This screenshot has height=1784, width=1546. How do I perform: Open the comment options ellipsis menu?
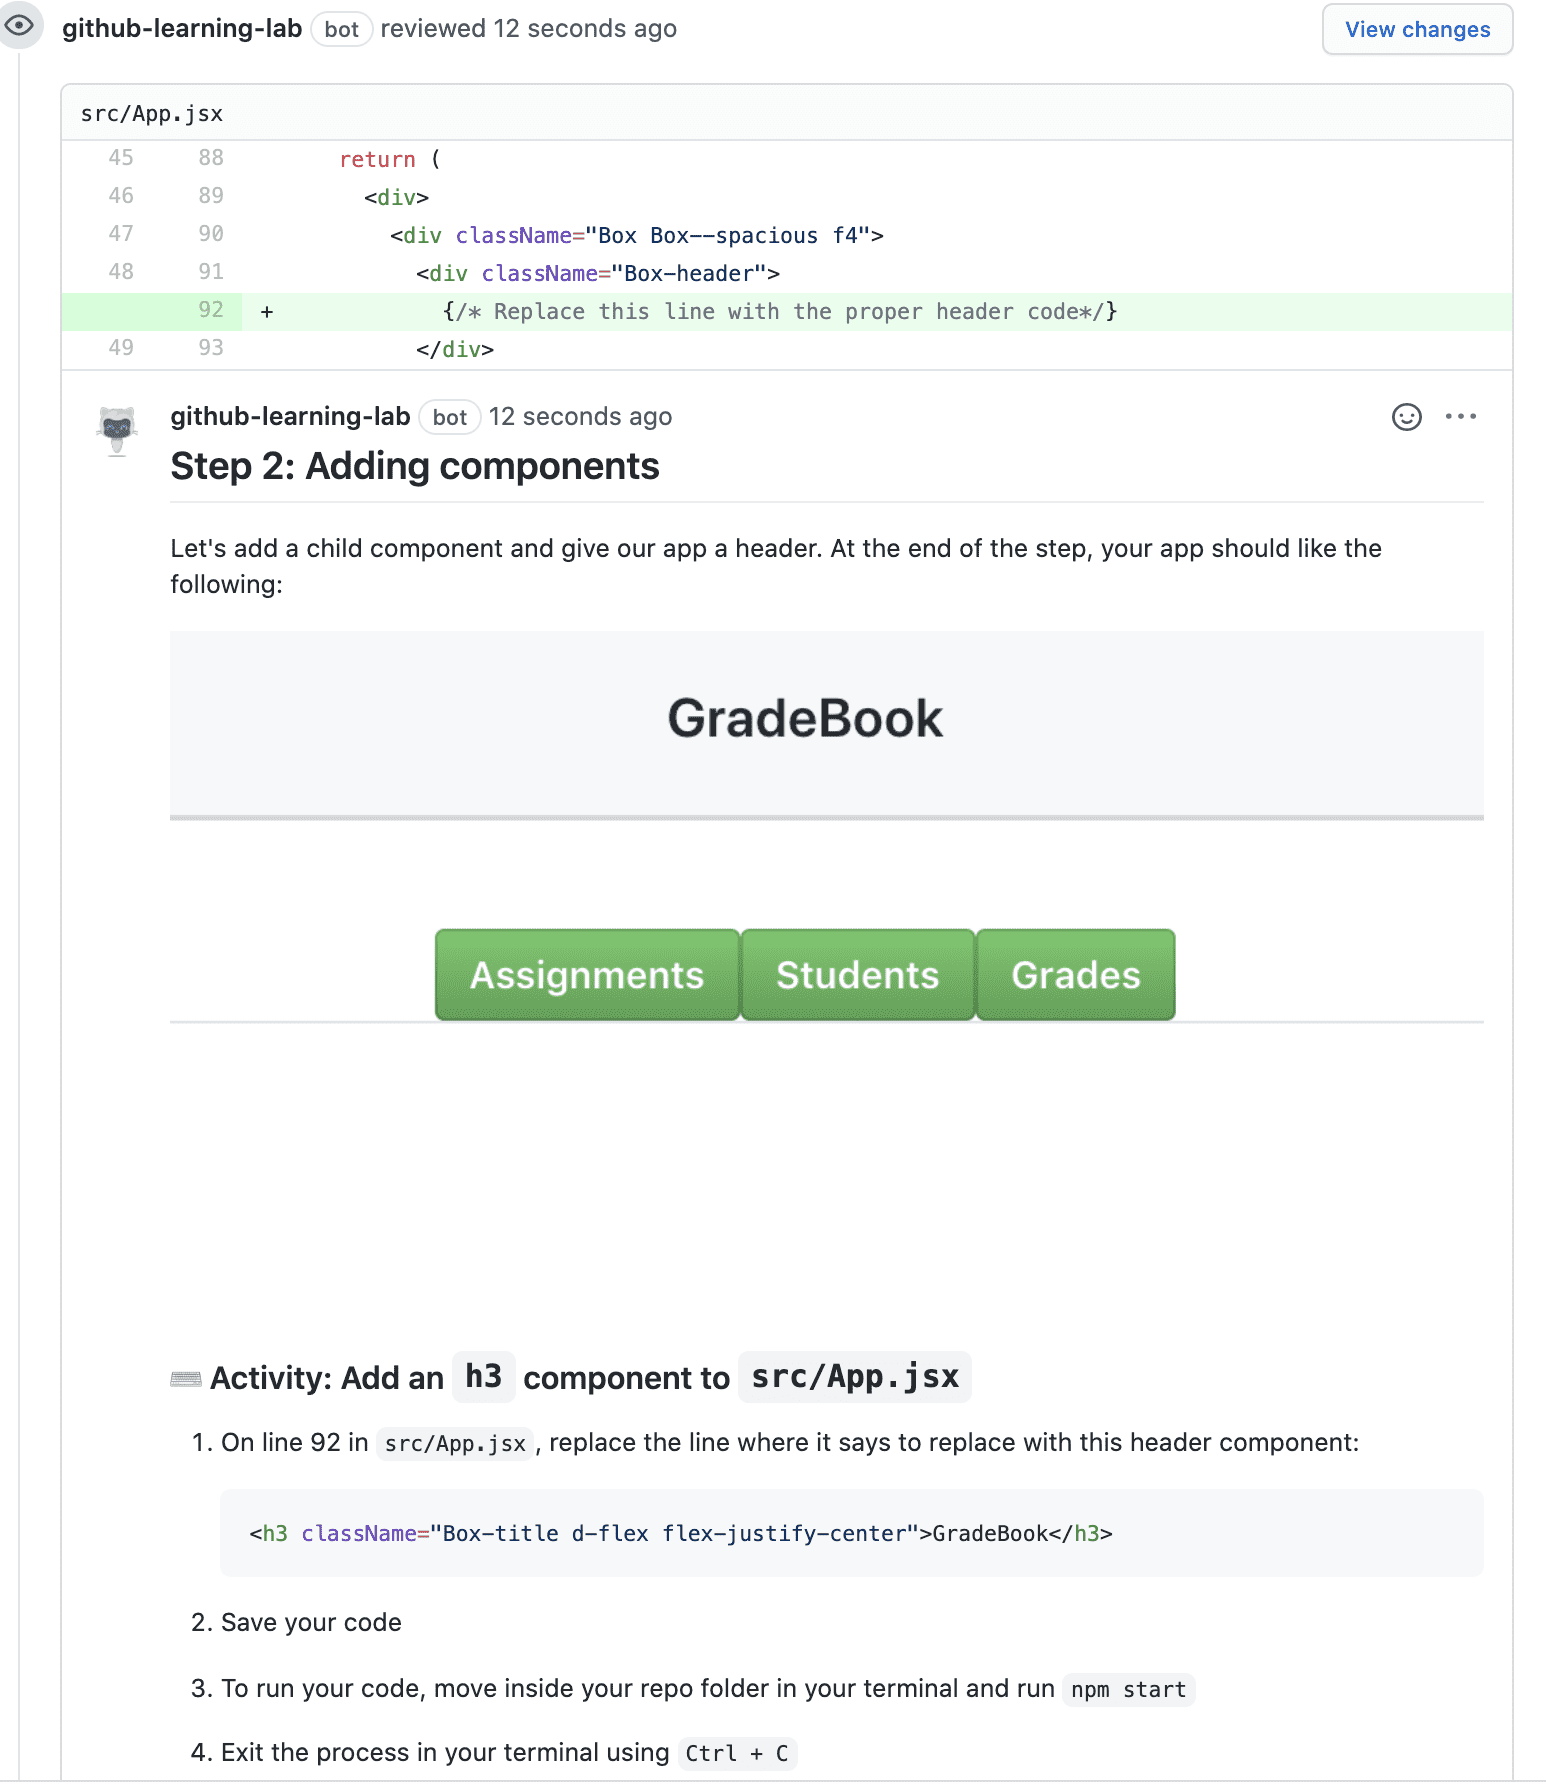(x=1460, y=417)
